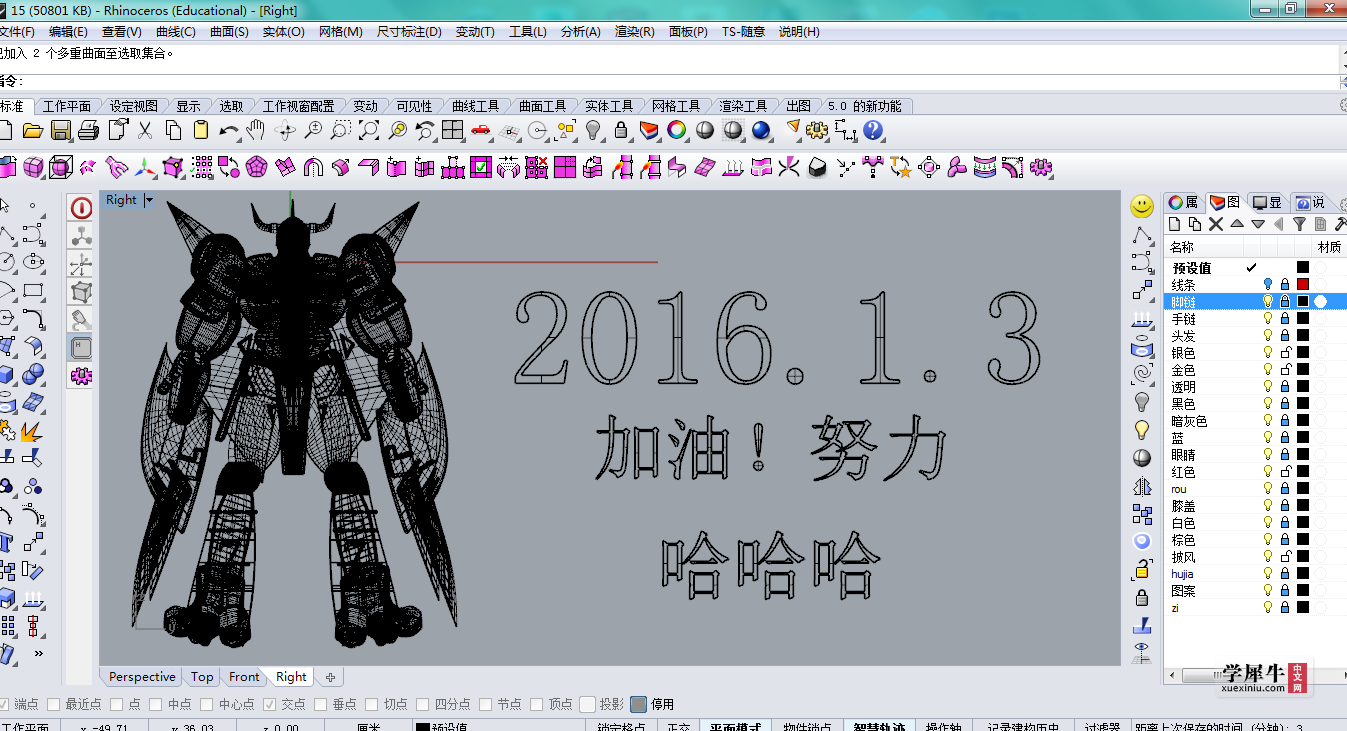
Task: Toggle 停用 osnap disable checkbox
Action: (x=638, y=704)
